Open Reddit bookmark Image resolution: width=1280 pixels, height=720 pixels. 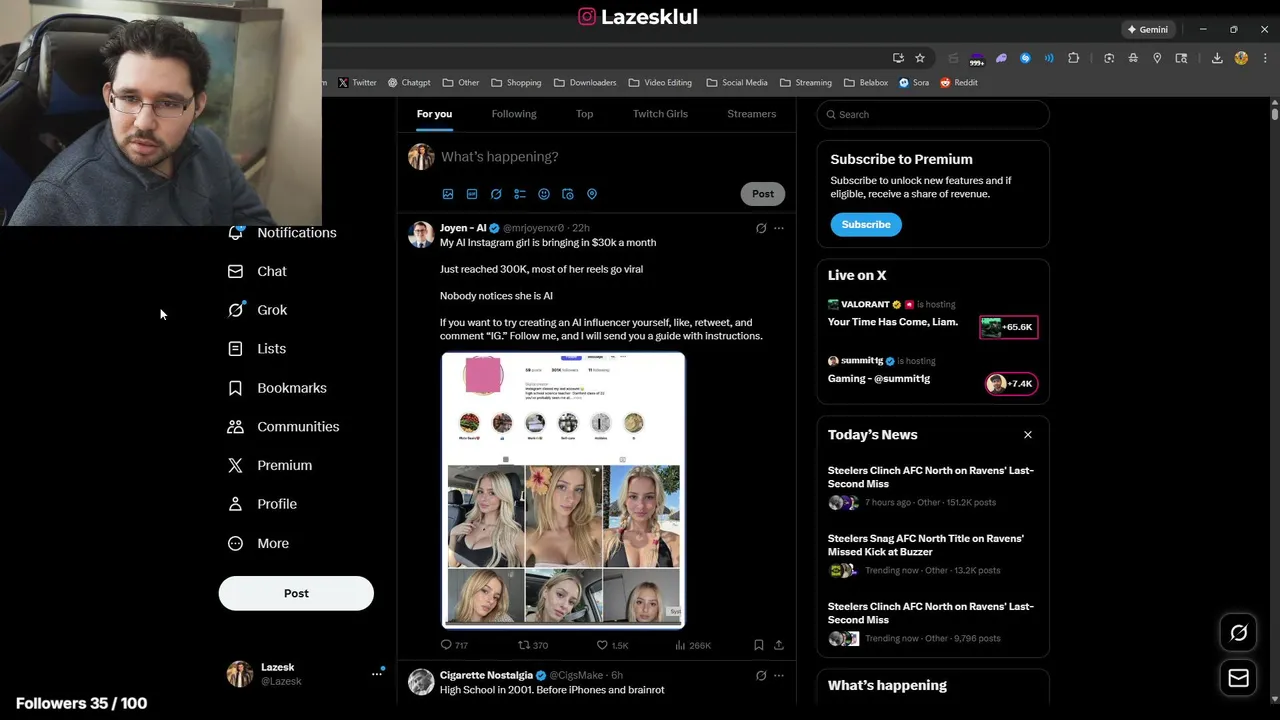coord(958,83)
